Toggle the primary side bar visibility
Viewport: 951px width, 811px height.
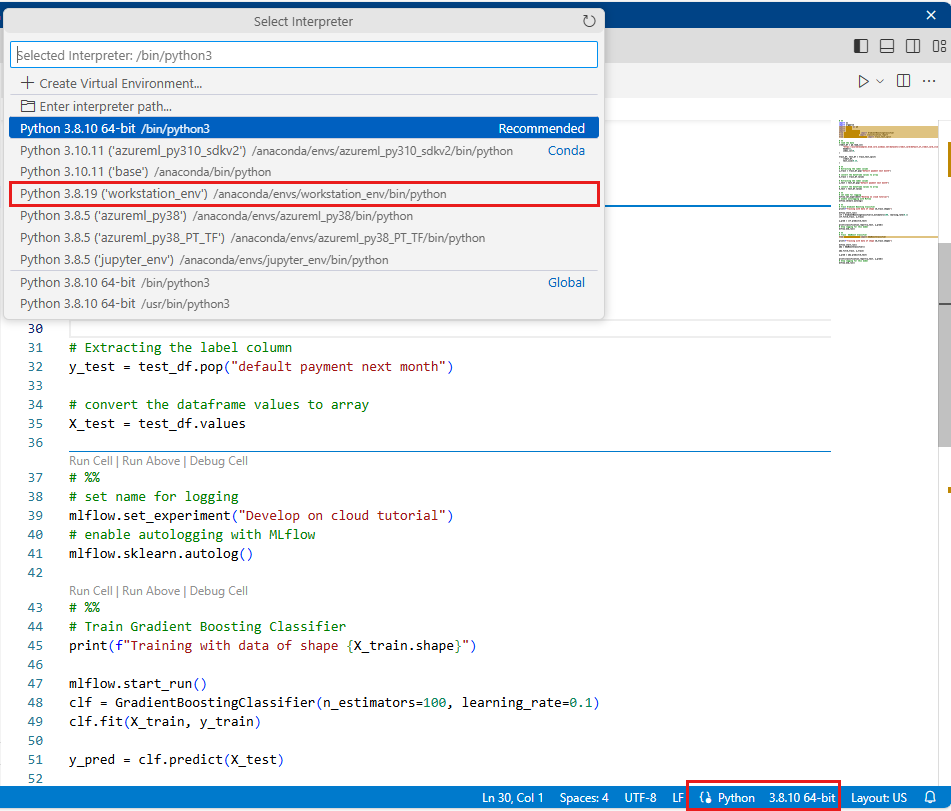click(x=861, y=46)
